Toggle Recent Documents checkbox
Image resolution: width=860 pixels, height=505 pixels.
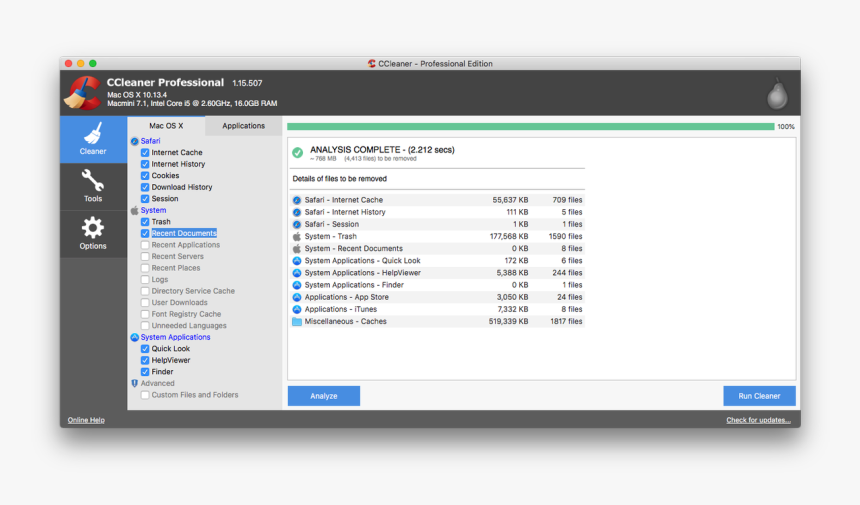point(145,233)
